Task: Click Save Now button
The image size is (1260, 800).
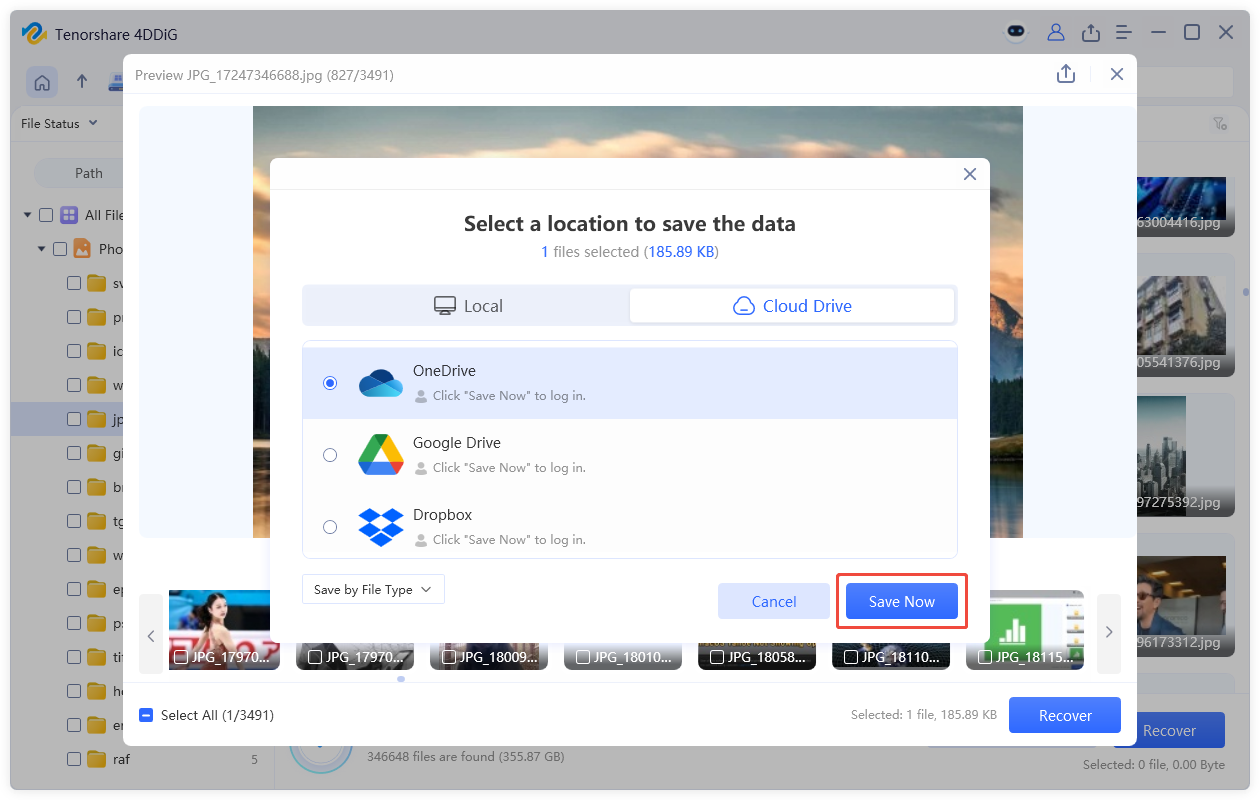Action: (x=902, y=601)
